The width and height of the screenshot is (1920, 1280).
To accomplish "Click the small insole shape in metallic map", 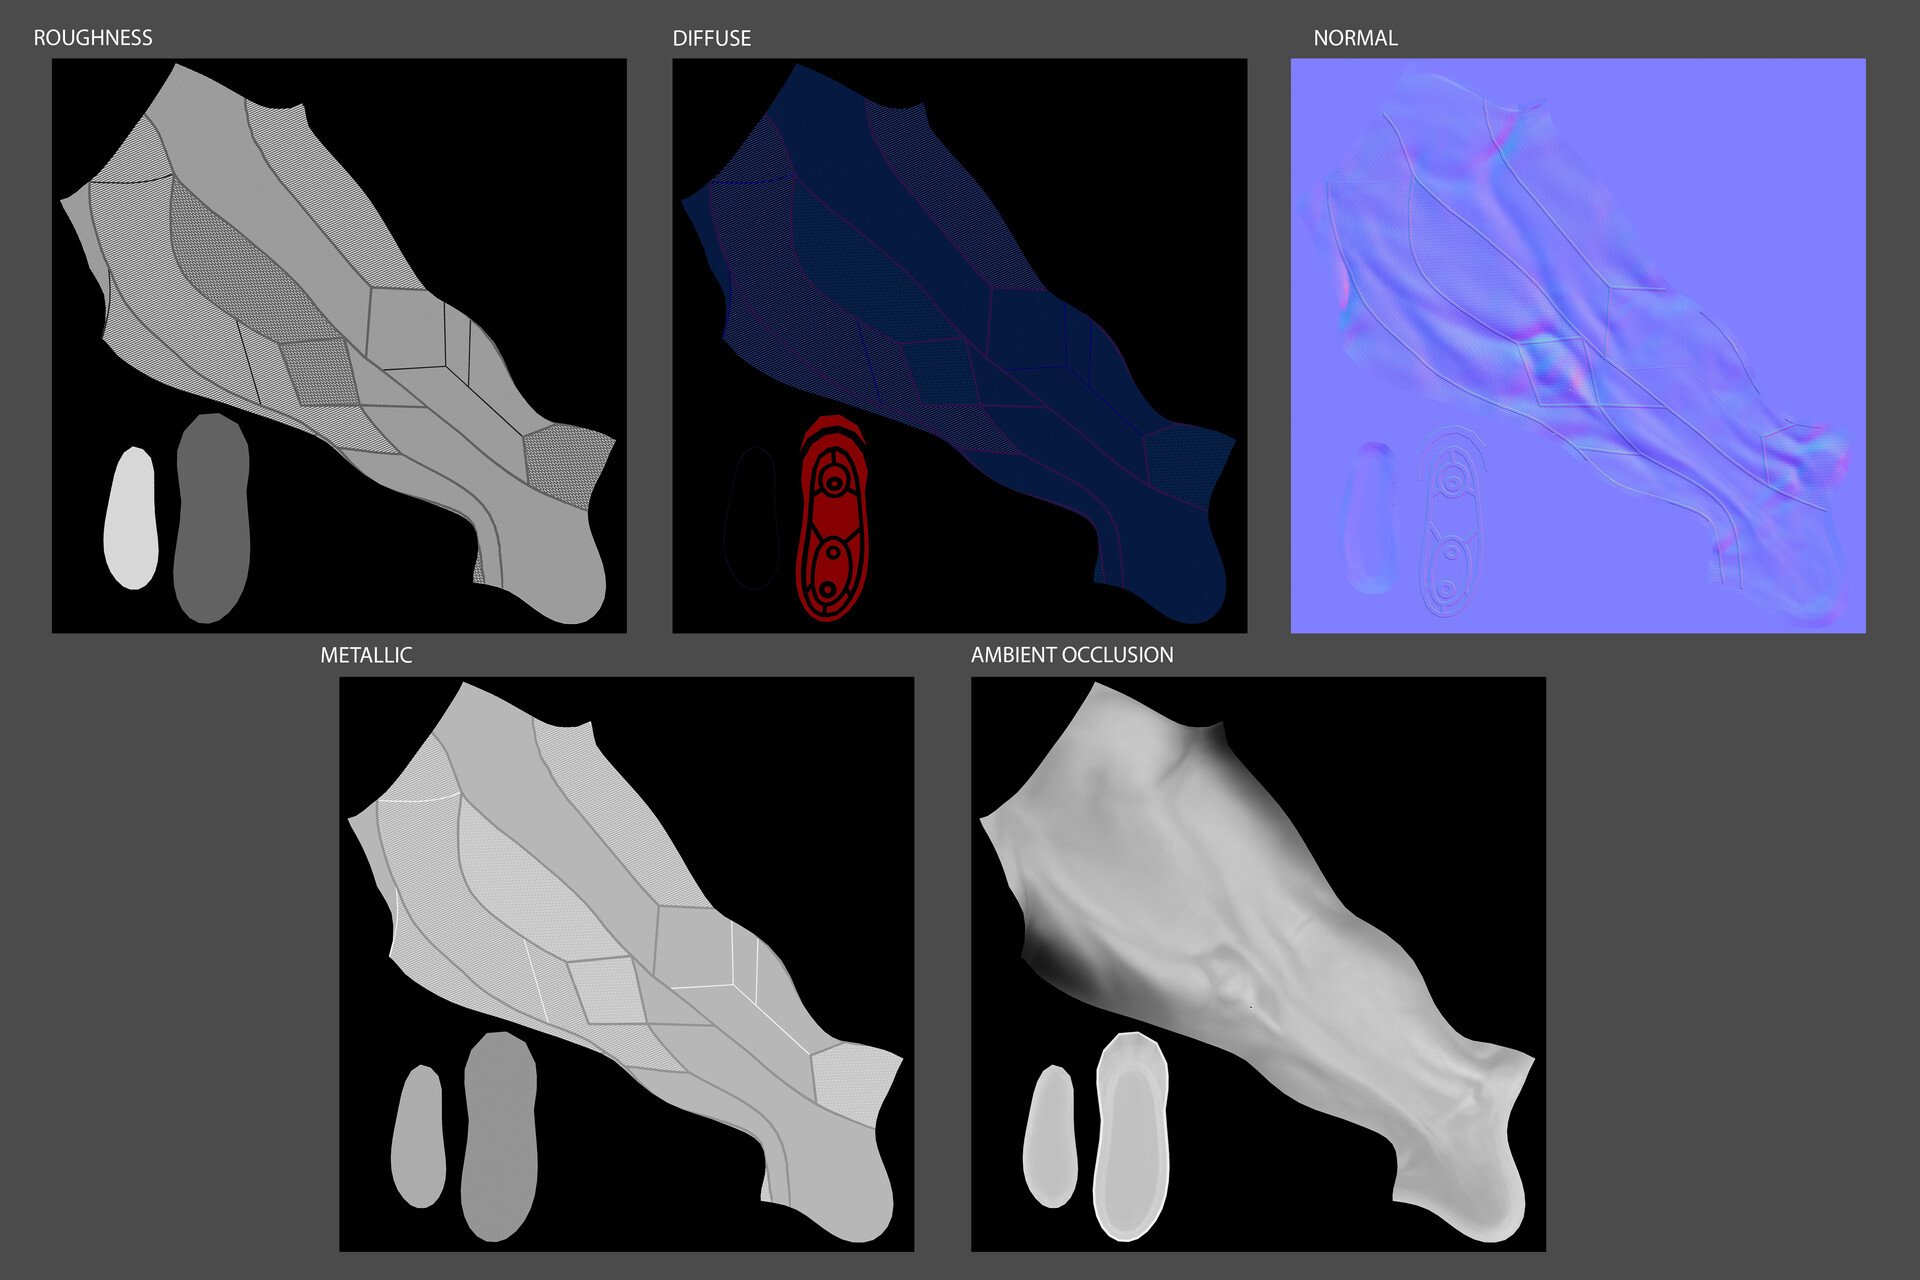I will 418,1136.
